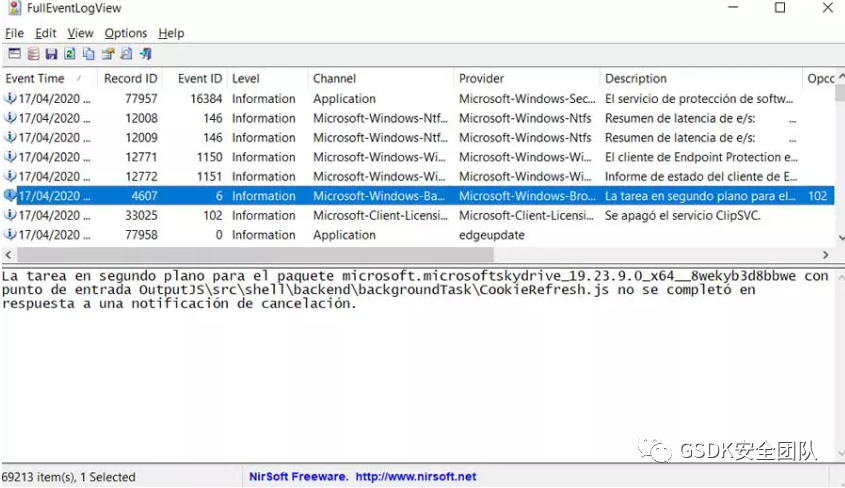Click the Choose Data Source database icon
845x488 pixels.
point(33,53)
